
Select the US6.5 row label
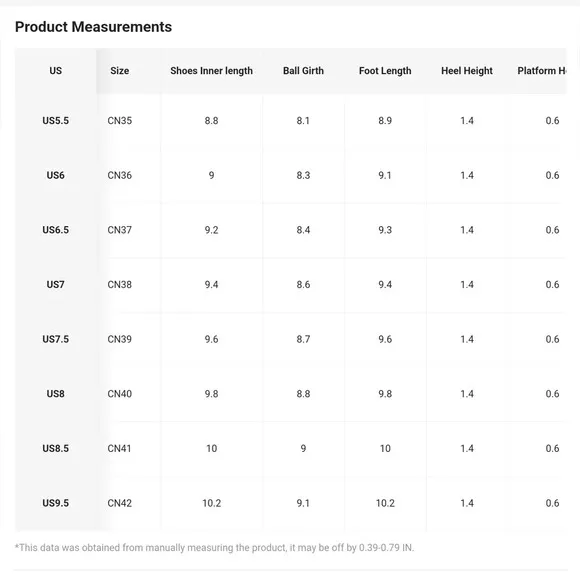55,230
